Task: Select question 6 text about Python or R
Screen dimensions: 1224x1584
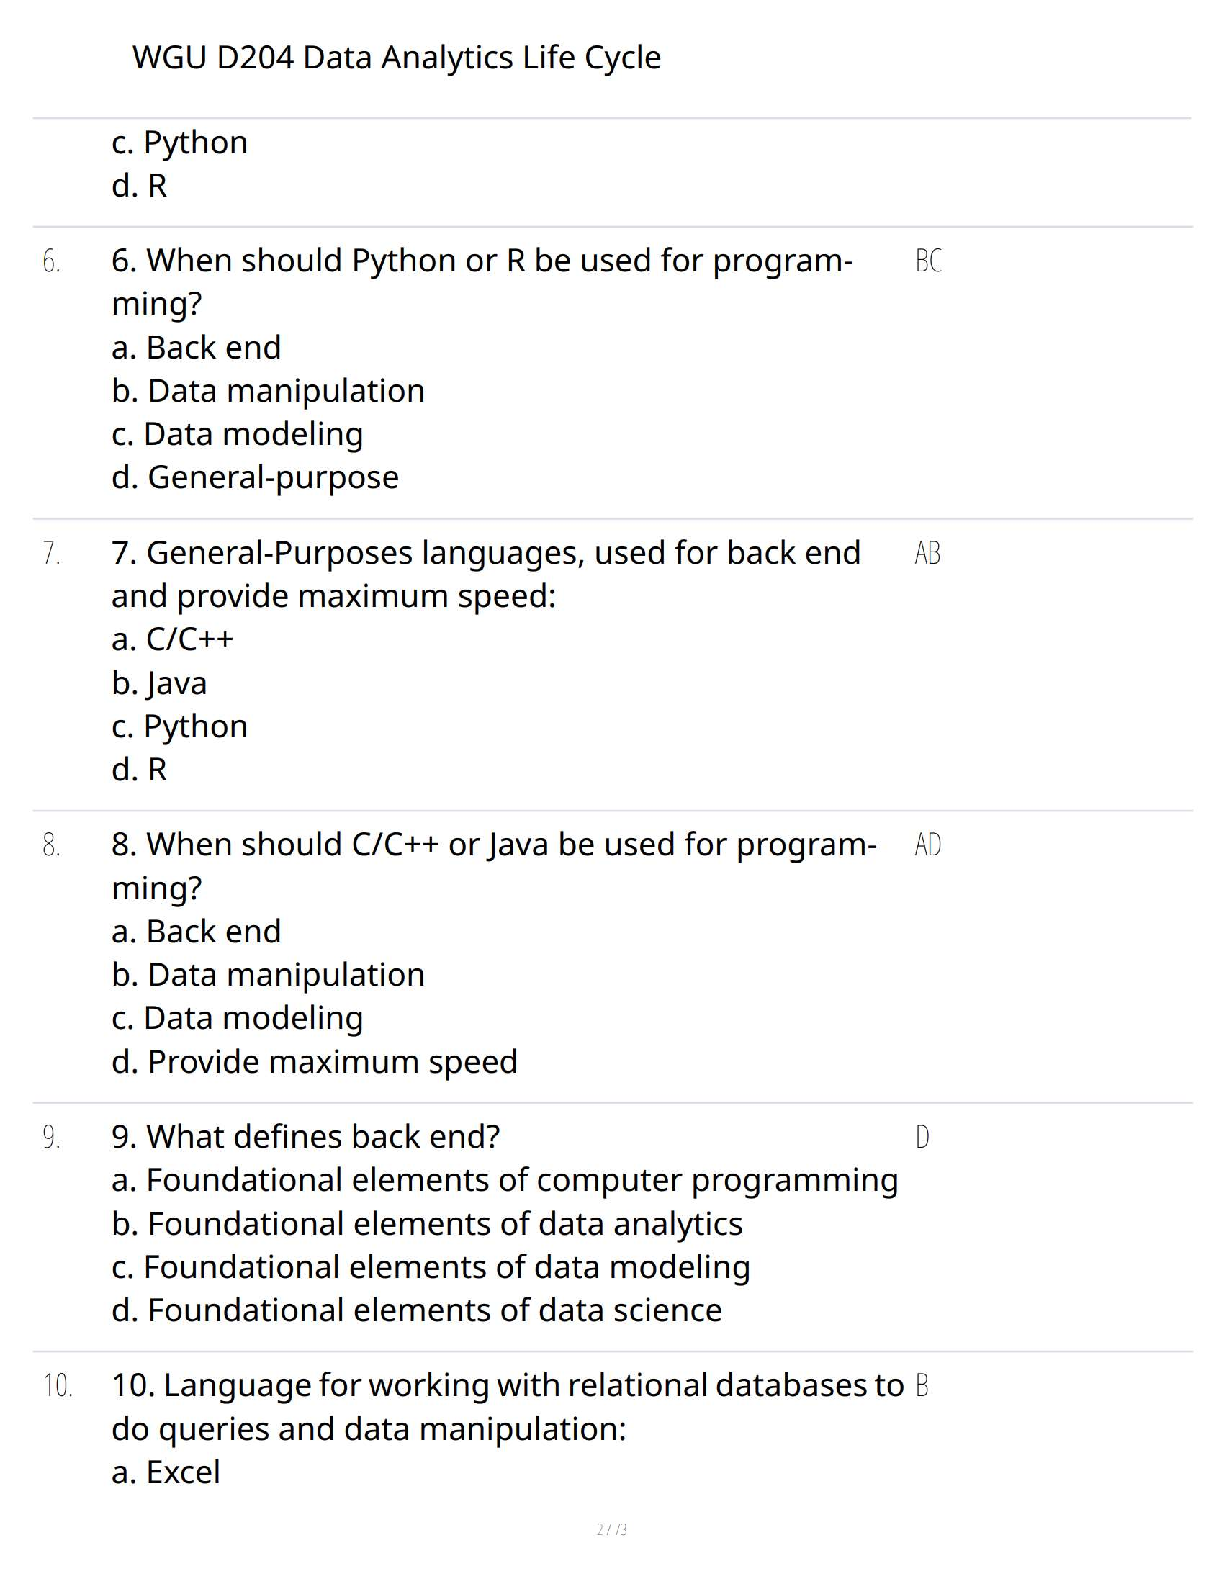Action: pos(482,282)
